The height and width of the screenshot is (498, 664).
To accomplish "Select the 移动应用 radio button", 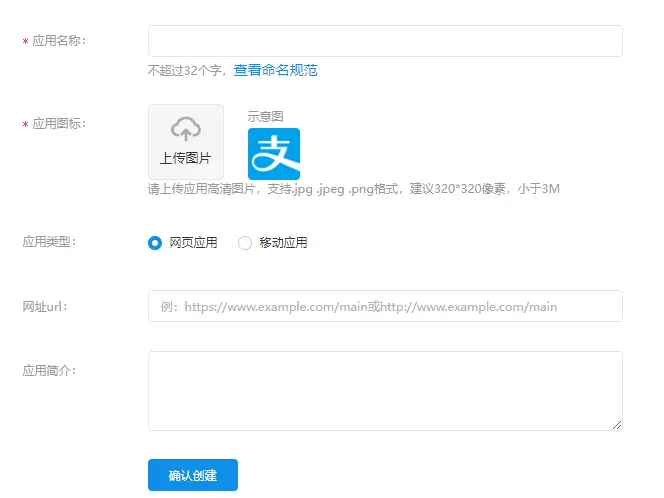I will [x=245, y=243].
